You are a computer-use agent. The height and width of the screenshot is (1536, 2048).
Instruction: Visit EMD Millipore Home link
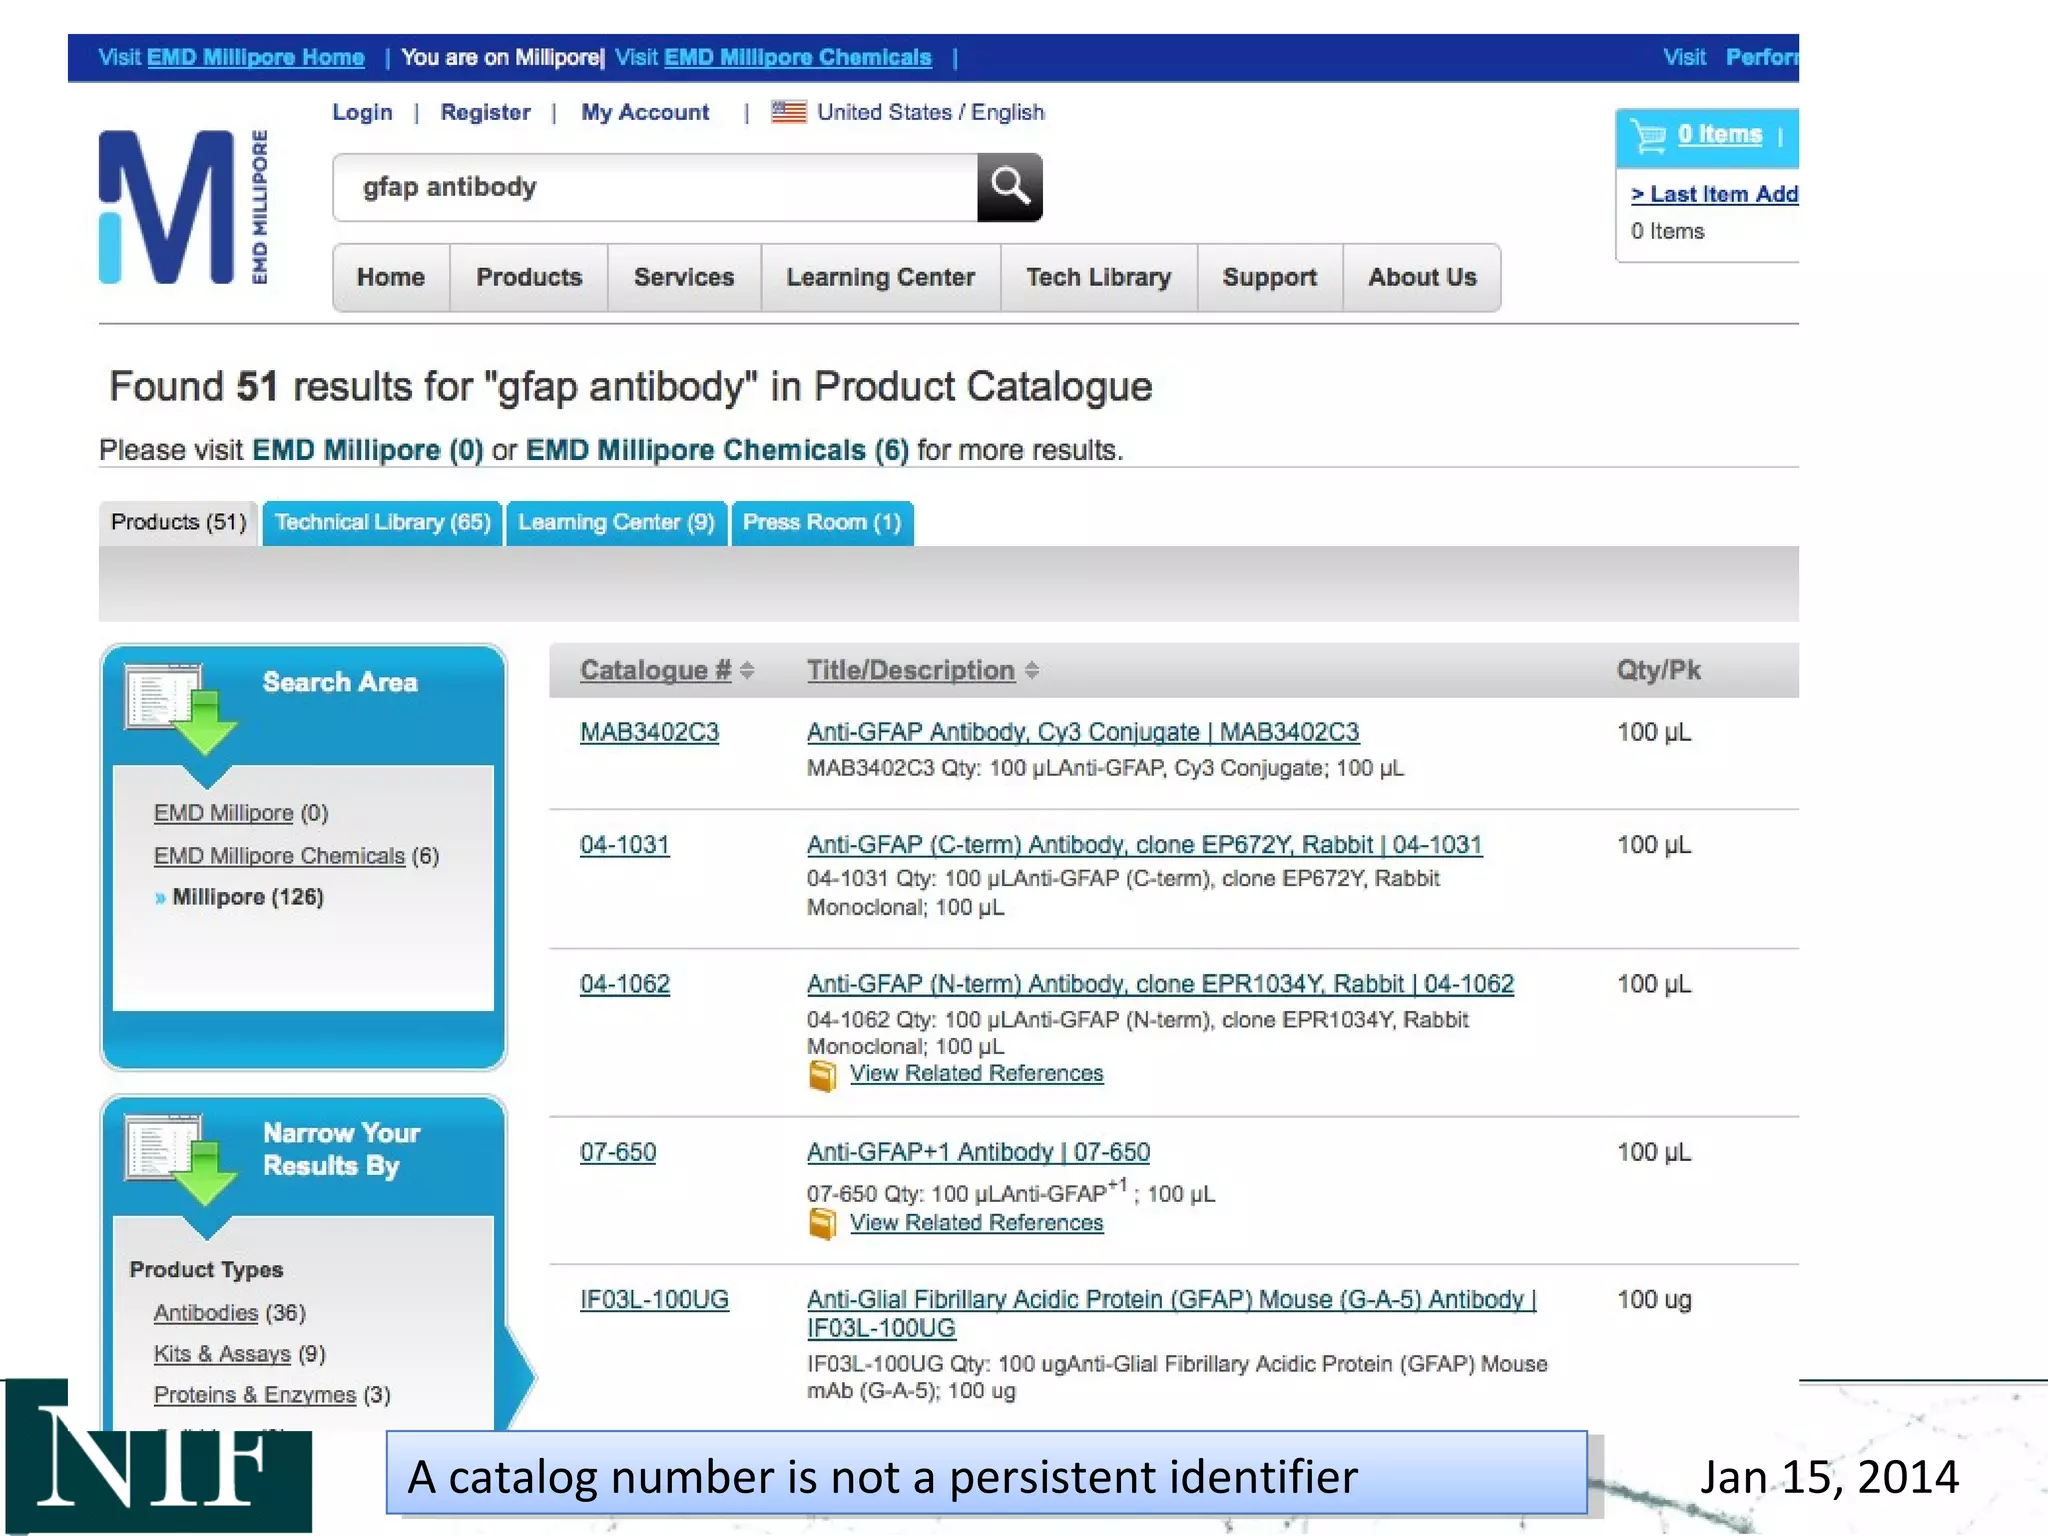point(255,57)
